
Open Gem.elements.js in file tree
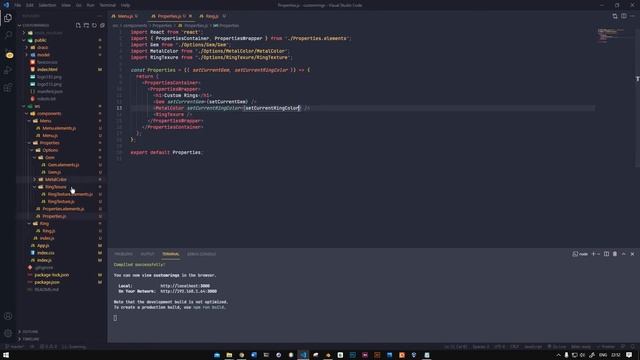tap(64, 165)
